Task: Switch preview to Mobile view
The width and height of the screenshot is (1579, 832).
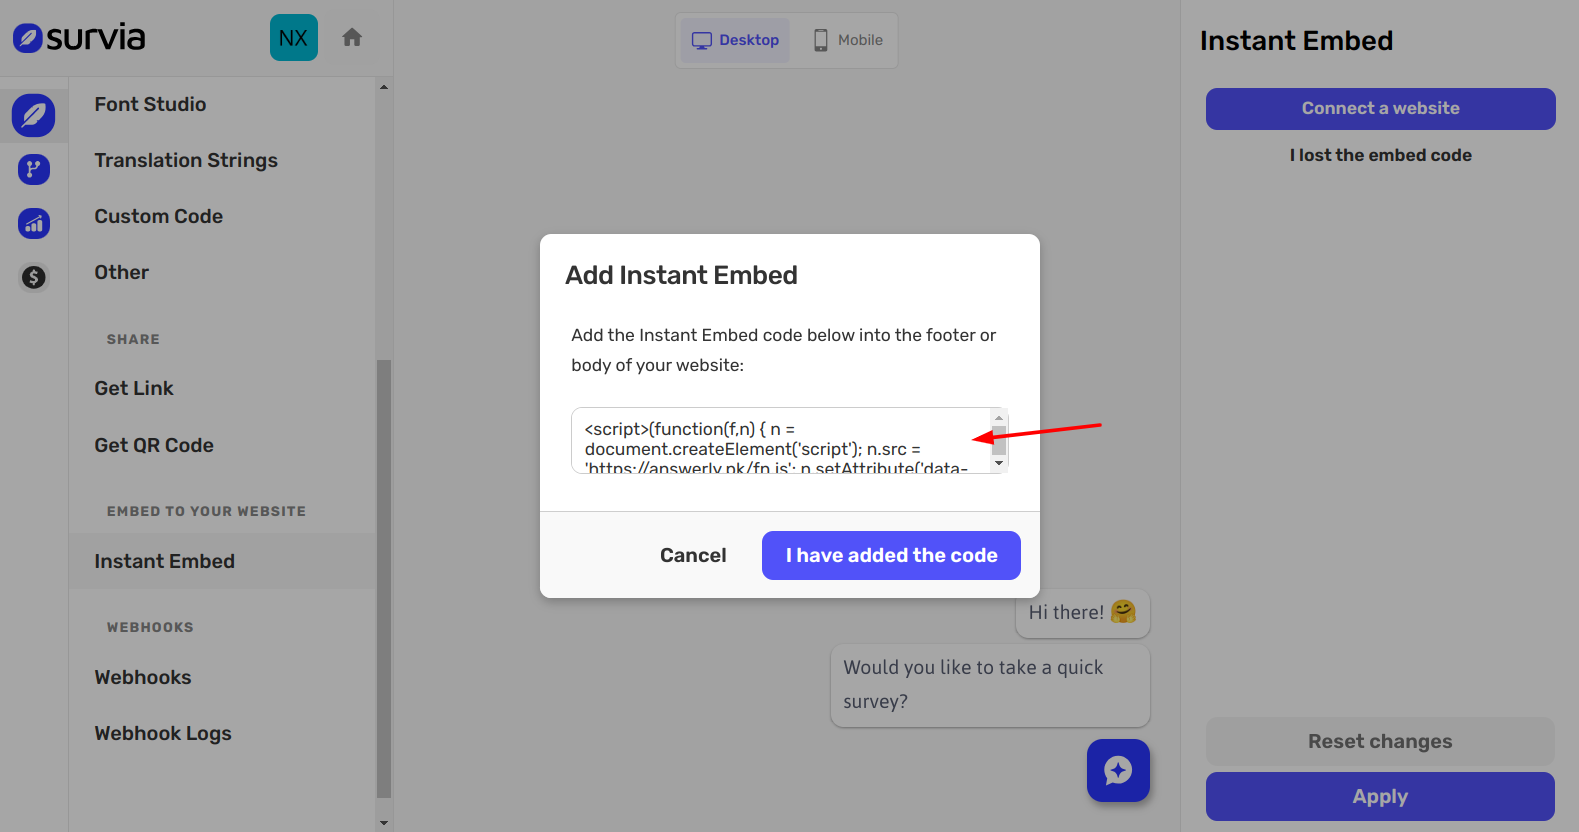Action: coord(848,40)
